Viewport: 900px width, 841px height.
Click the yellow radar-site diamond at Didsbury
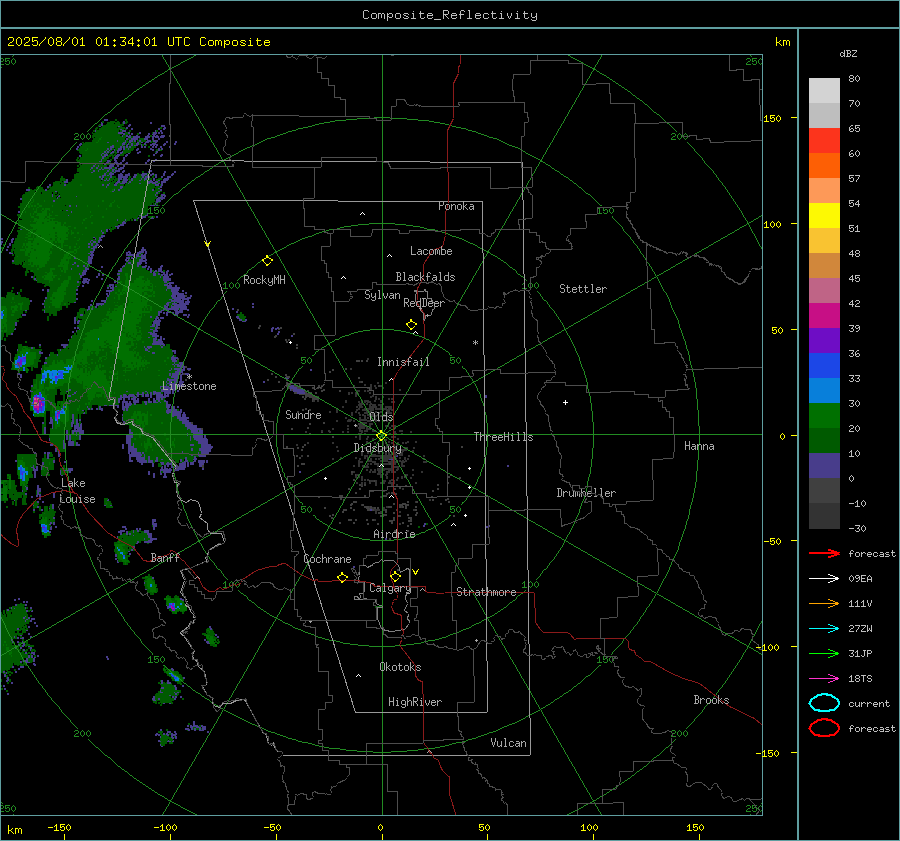[381, 436]
